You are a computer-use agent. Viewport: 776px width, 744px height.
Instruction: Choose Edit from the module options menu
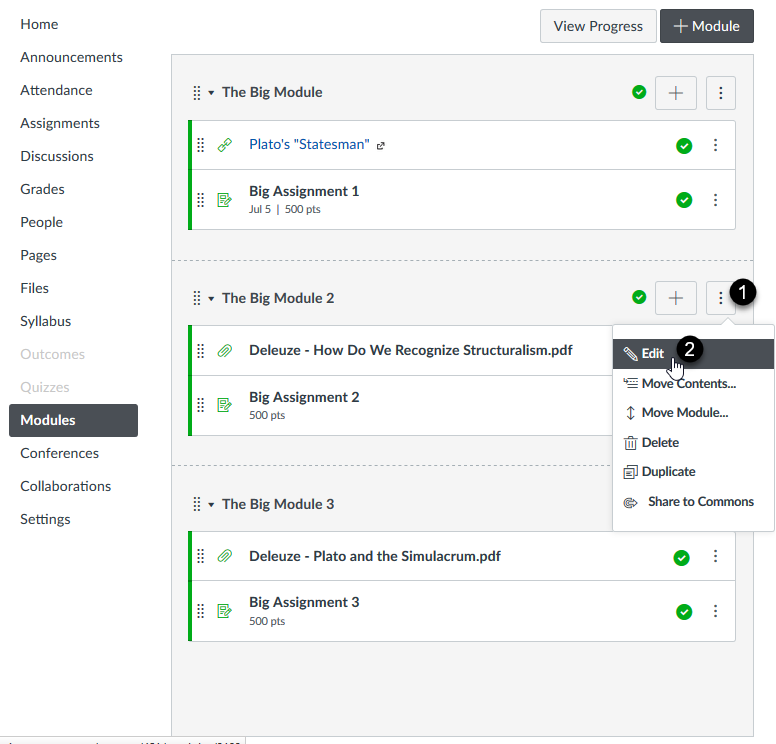point(652,354)
